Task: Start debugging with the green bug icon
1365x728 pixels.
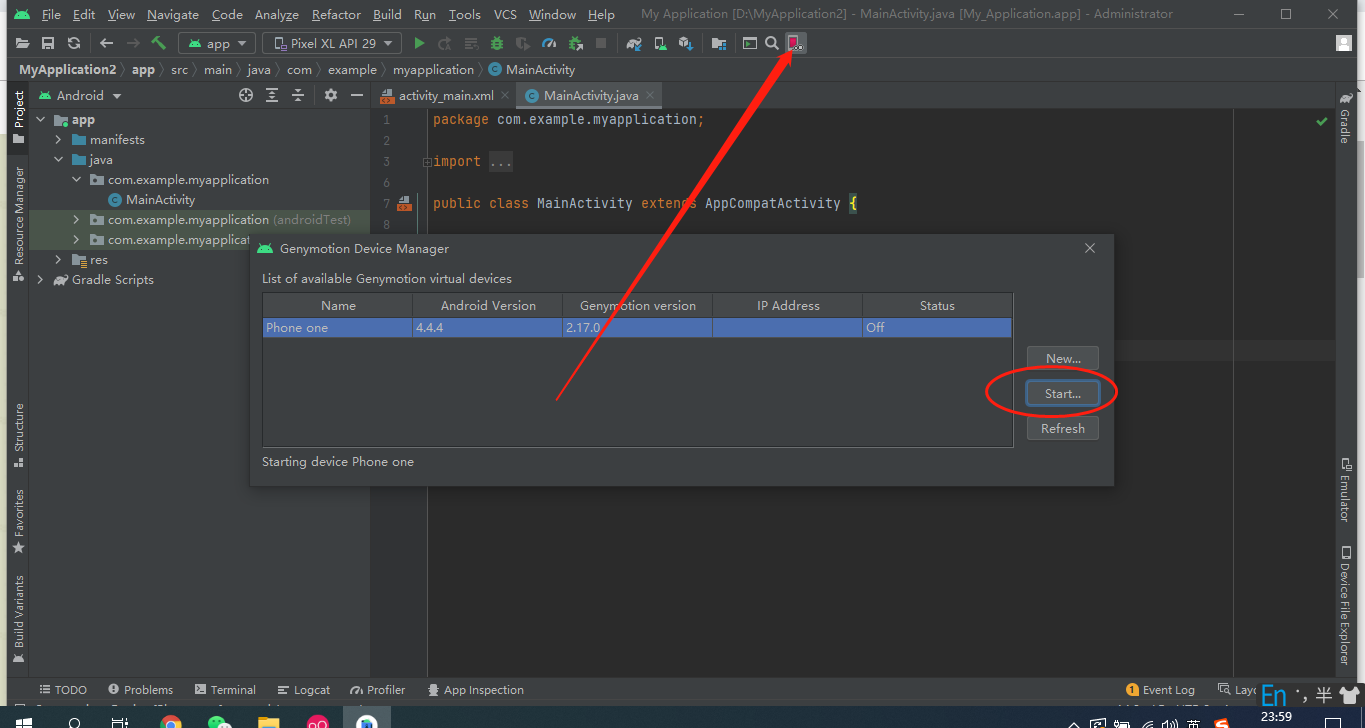Action: 497,43
